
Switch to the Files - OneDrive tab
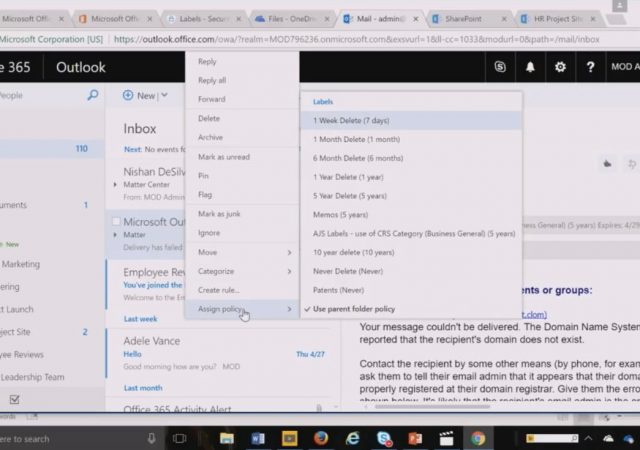(x=291, y=19)
